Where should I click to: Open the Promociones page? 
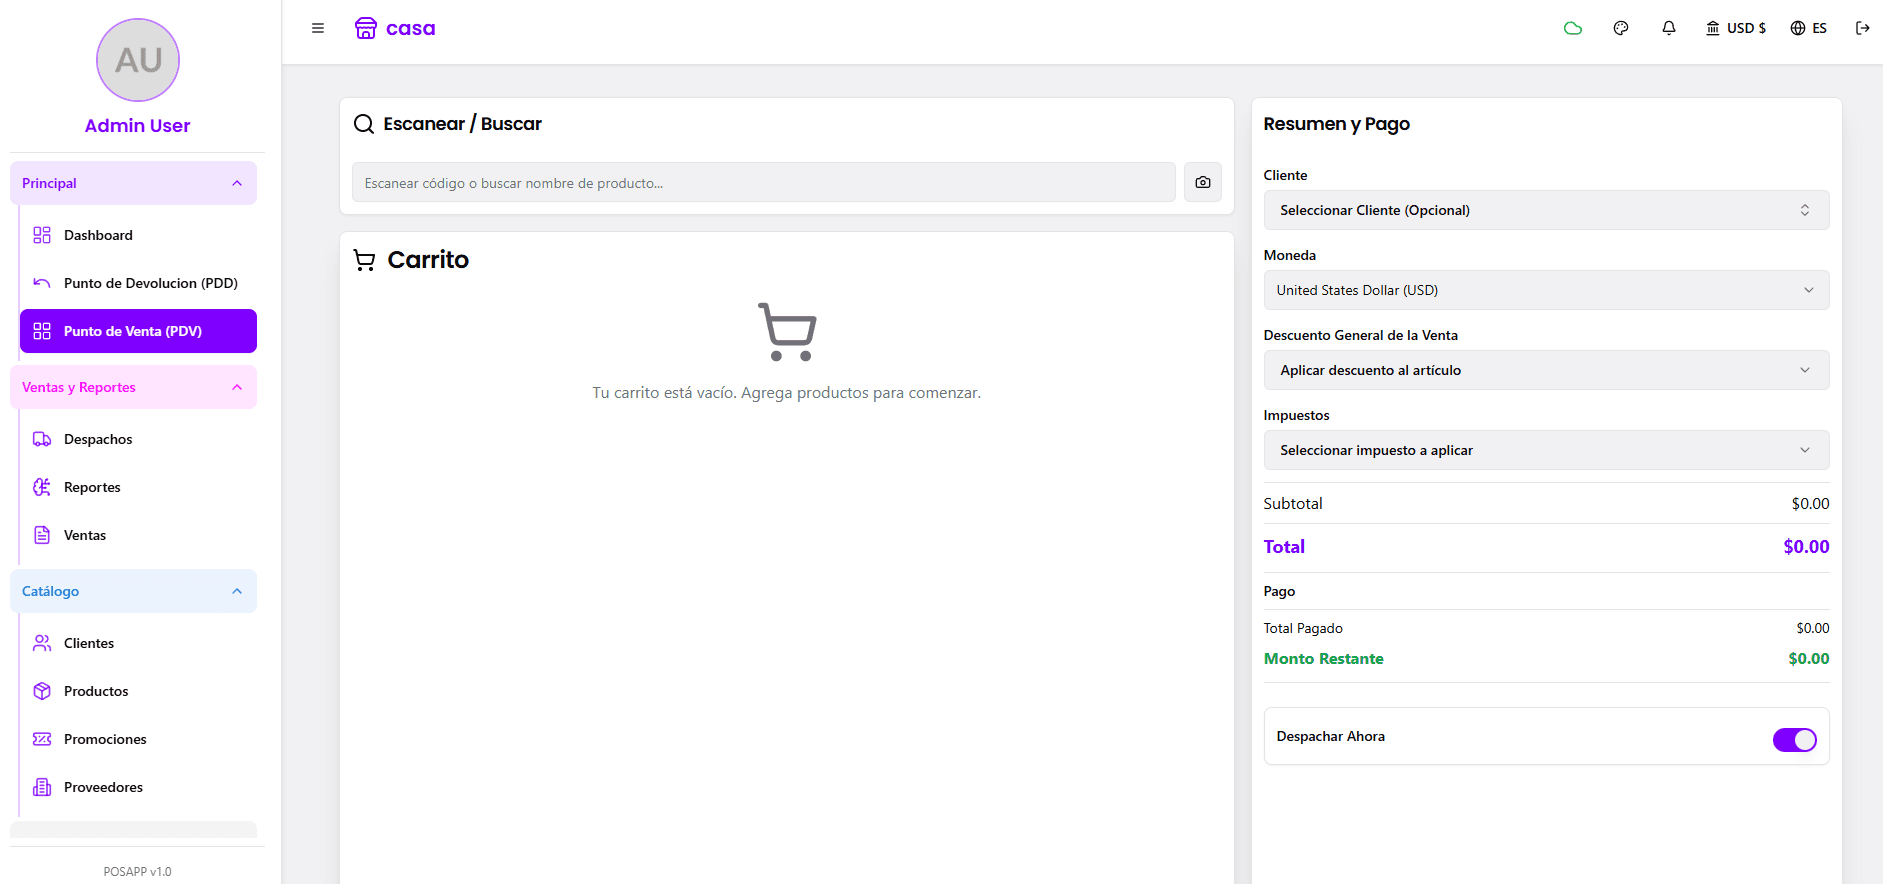(x=138, y=739)
